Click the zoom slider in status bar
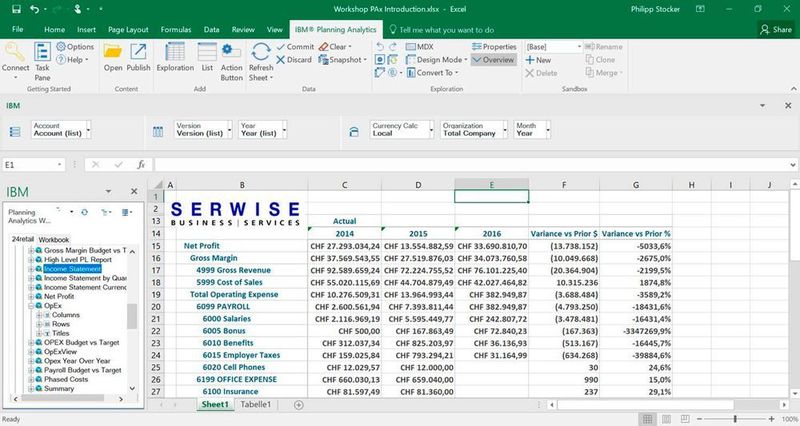Image resolution: width=800 pixels, height=426 pixels. click(735, 419)
